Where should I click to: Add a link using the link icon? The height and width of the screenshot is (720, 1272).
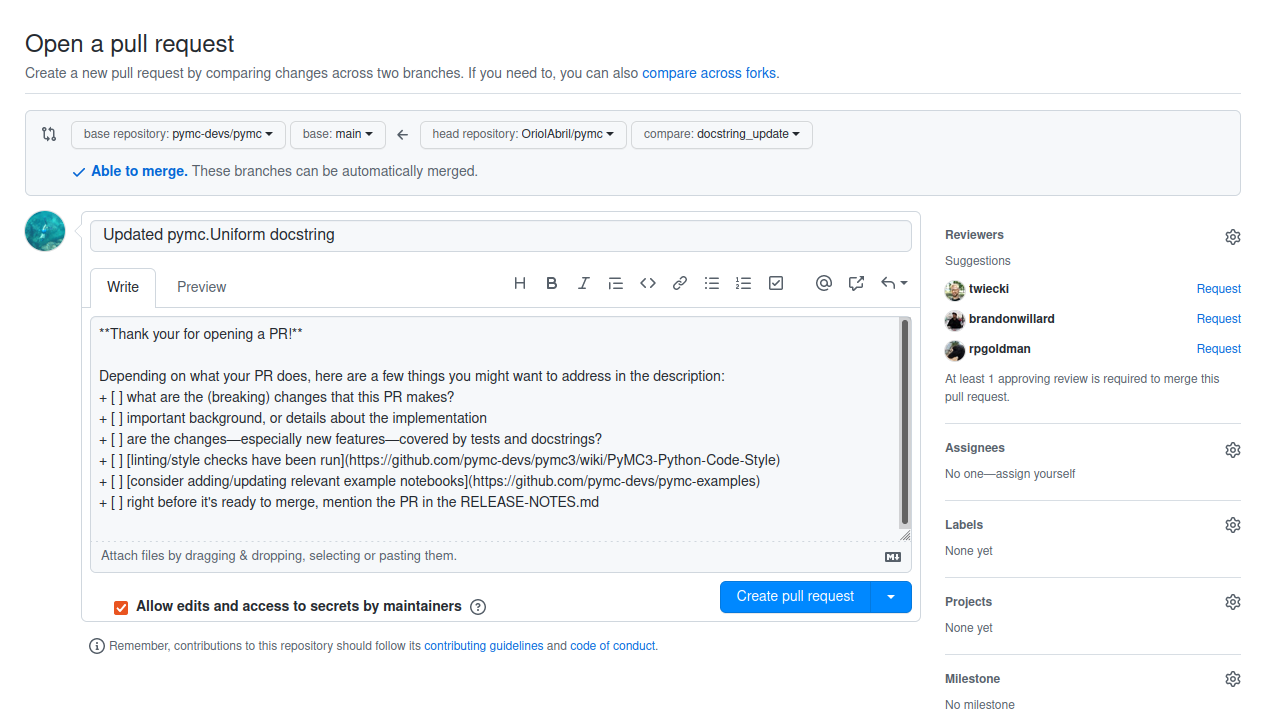coord(680,284)
